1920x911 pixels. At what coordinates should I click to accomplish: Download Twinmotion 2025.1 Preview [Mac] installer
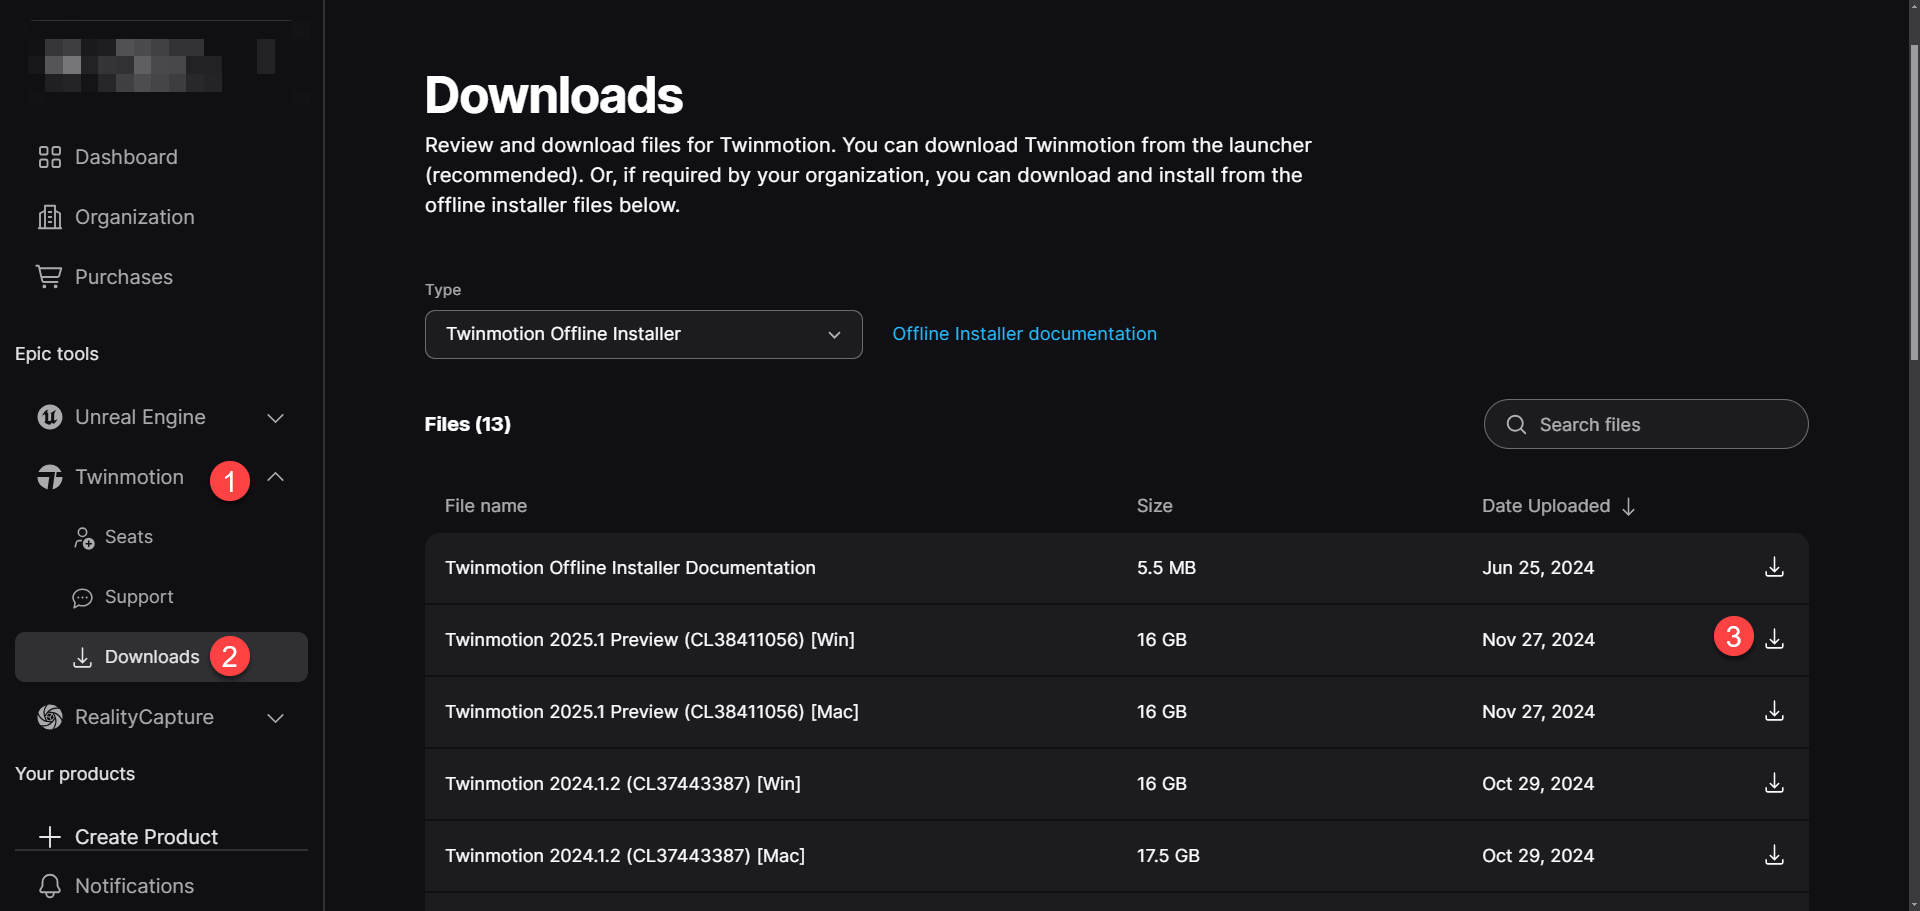point(1774,711)
